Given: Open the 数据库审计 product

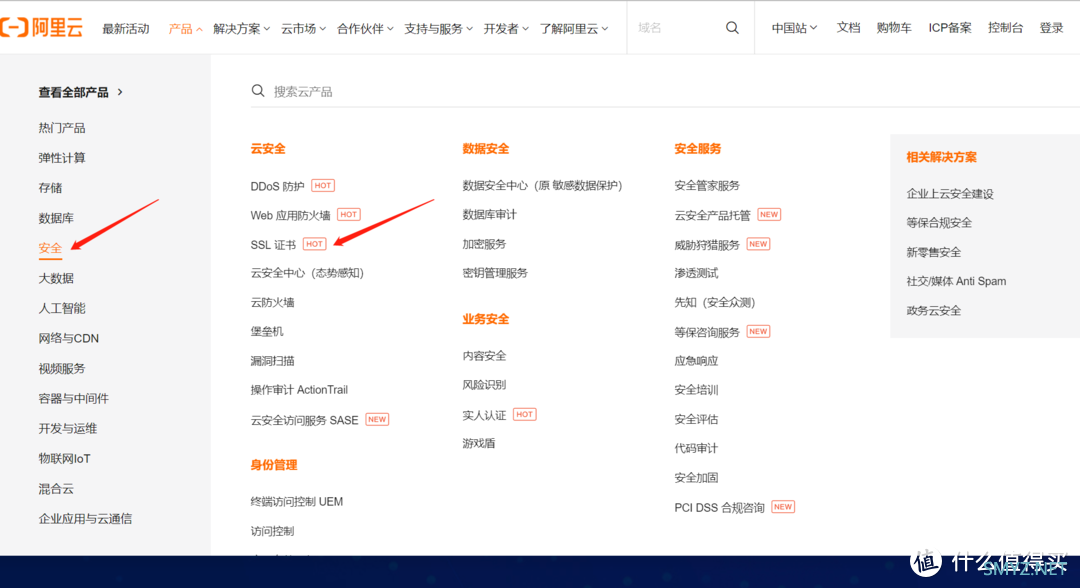Looking at the screenshot, I should [489, 215].
